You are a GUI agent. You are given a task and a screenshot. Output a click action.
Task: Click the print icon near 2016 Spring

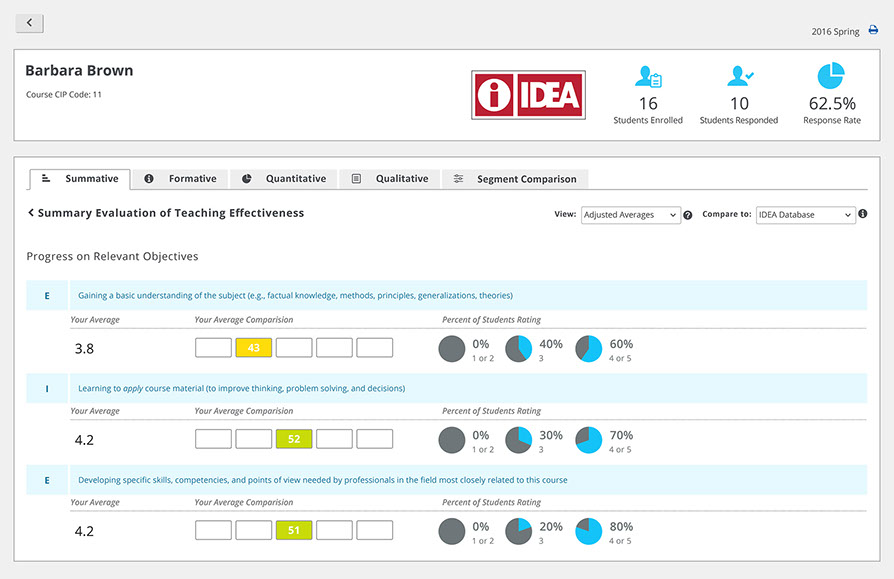873,31
